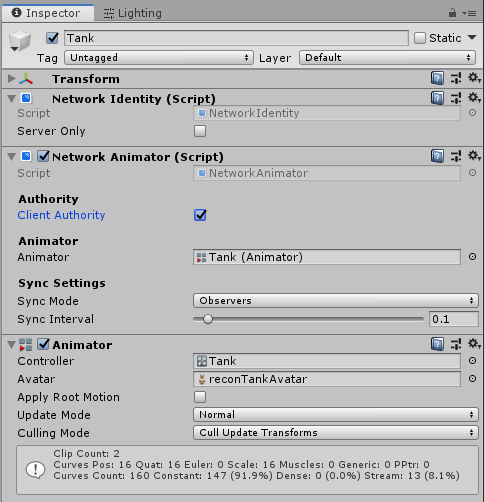Screen dimensions: 484x502
Task: Open object picker for Controller field
Action: pyautogui.click(x=472, y=361)
